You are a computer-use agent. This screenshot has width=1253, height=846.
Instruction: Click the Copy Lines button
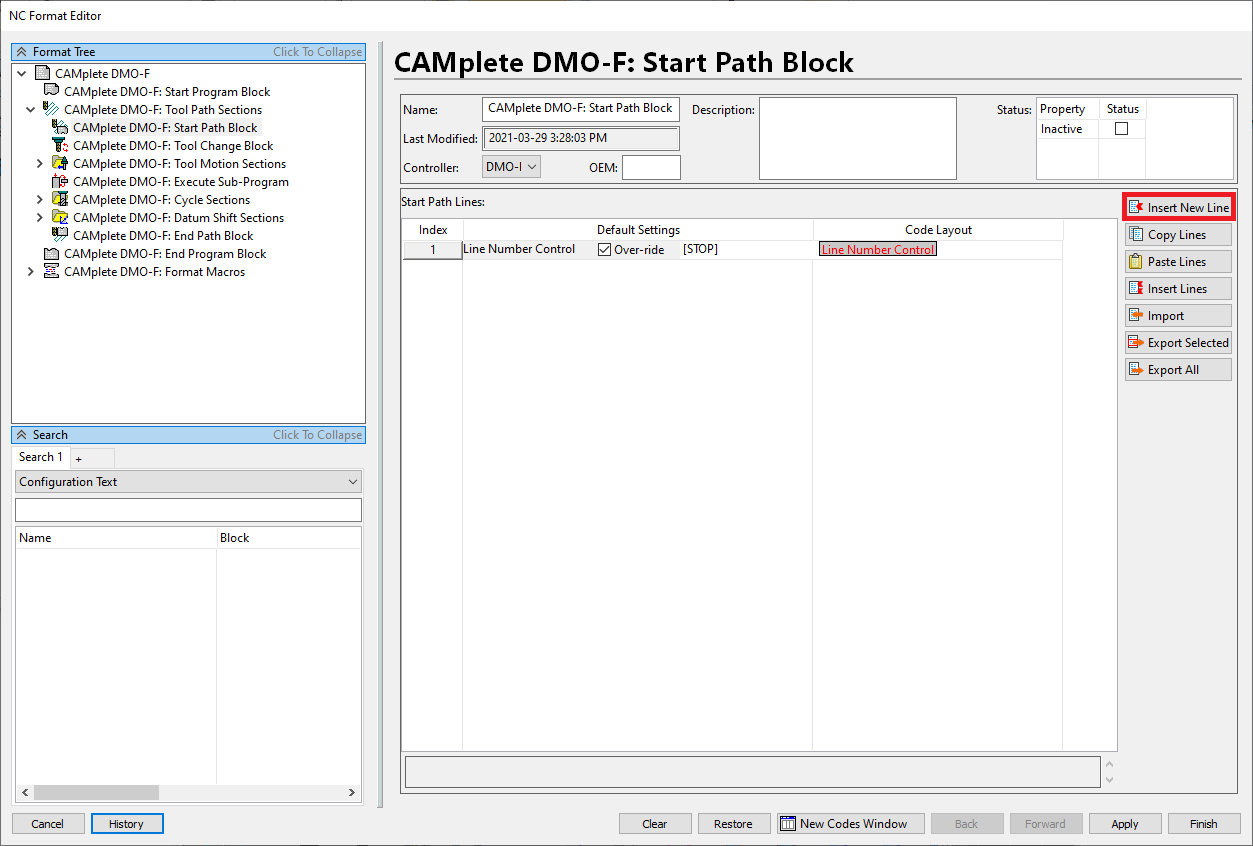(x=1178, y=235)
